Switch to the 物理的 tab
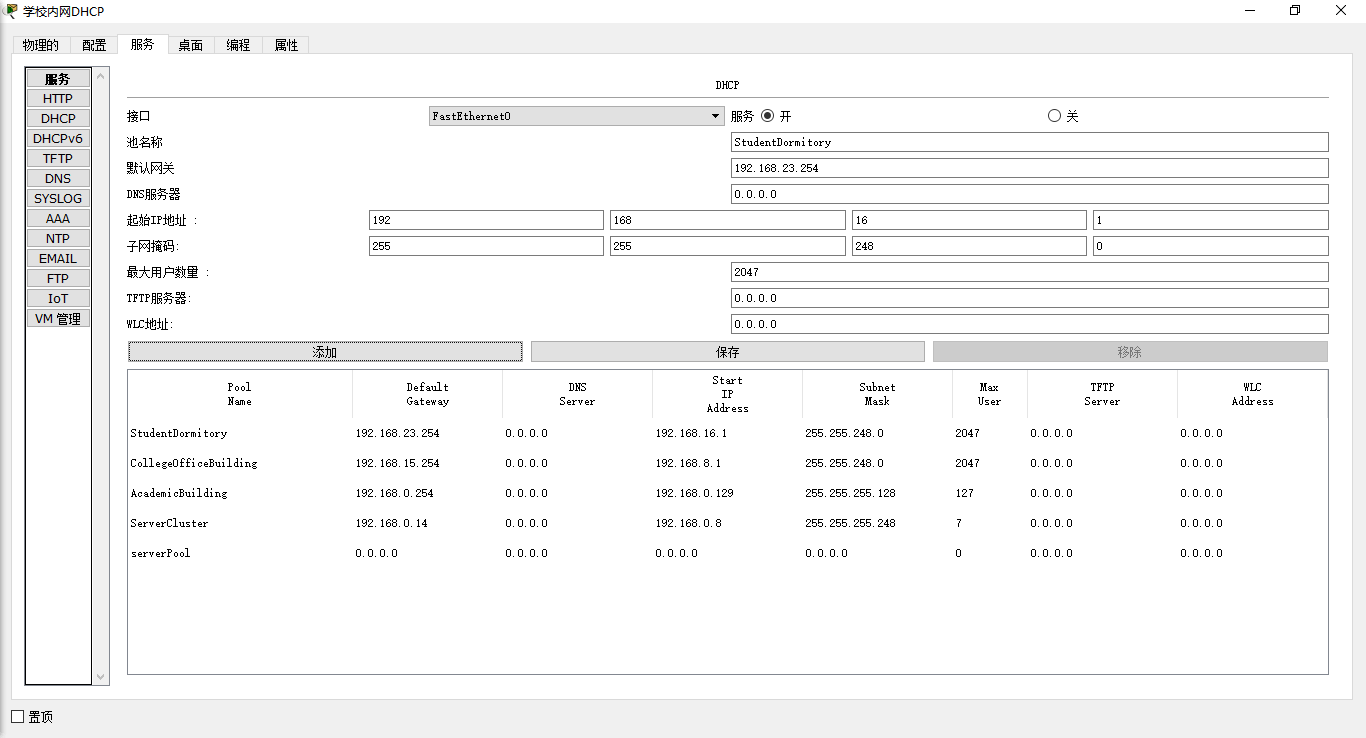1366x738 pixels. point(41,45)
